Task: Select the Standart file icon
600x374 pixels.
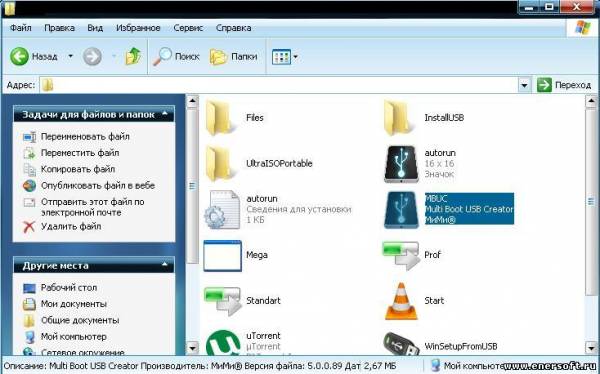Action: point(222,301)
